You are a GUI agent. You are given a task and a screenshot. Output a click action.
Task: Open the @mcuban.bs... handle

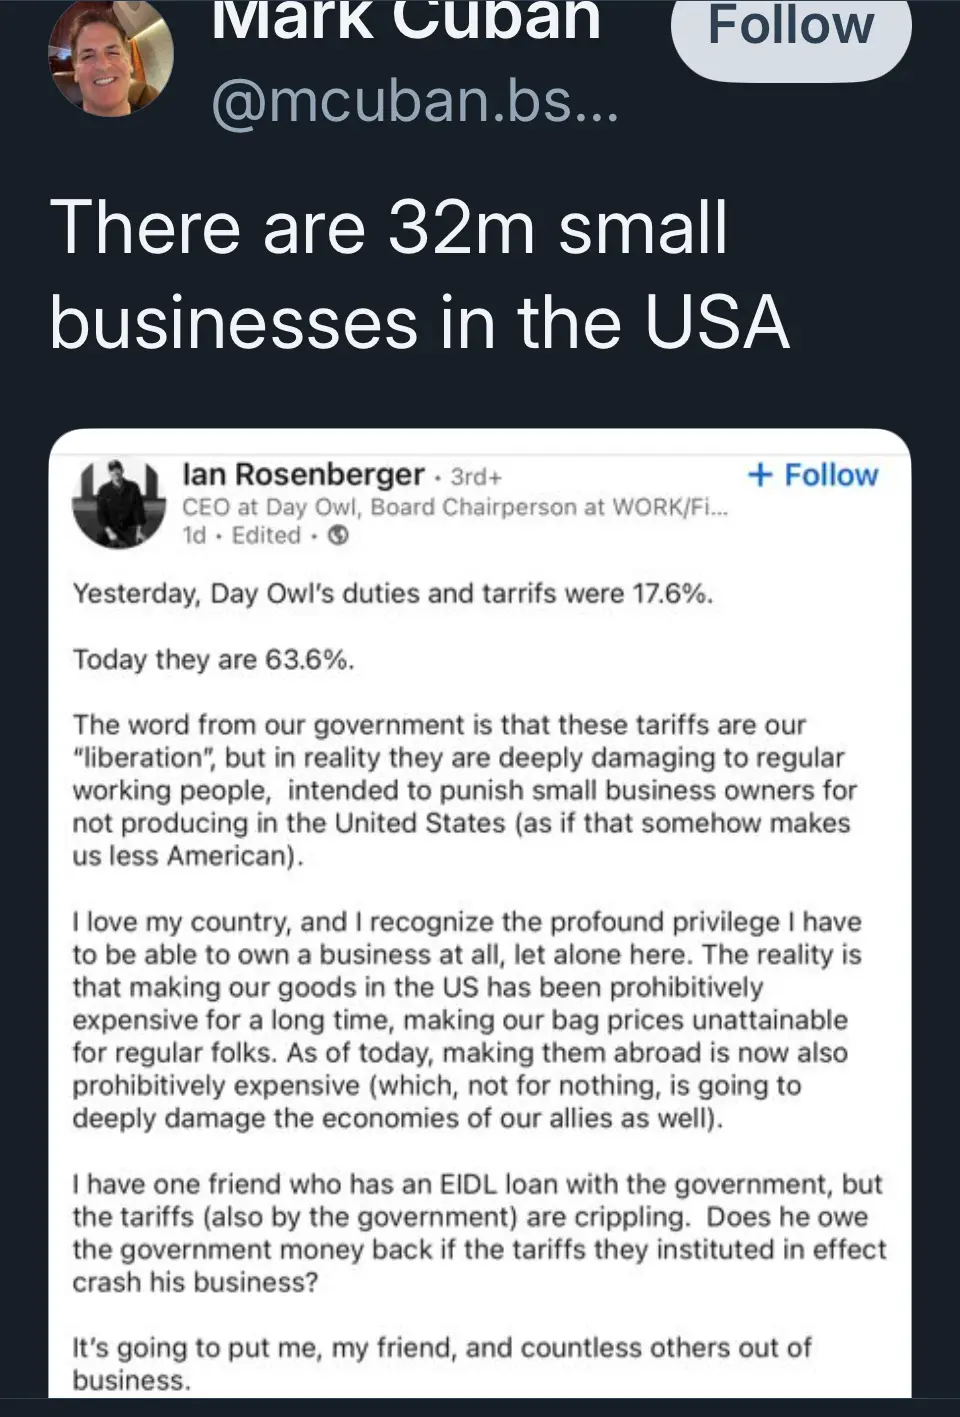[415, 101]
